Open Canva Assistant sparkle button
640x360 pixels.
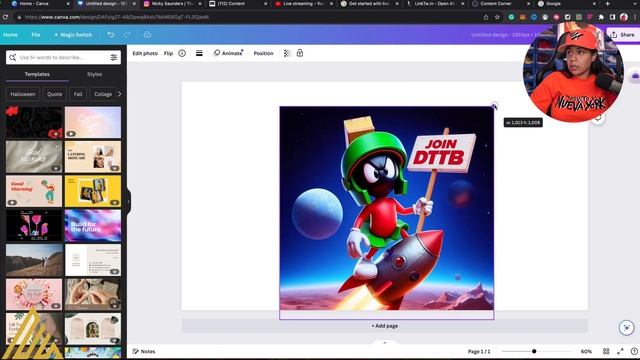pos(627,327)
